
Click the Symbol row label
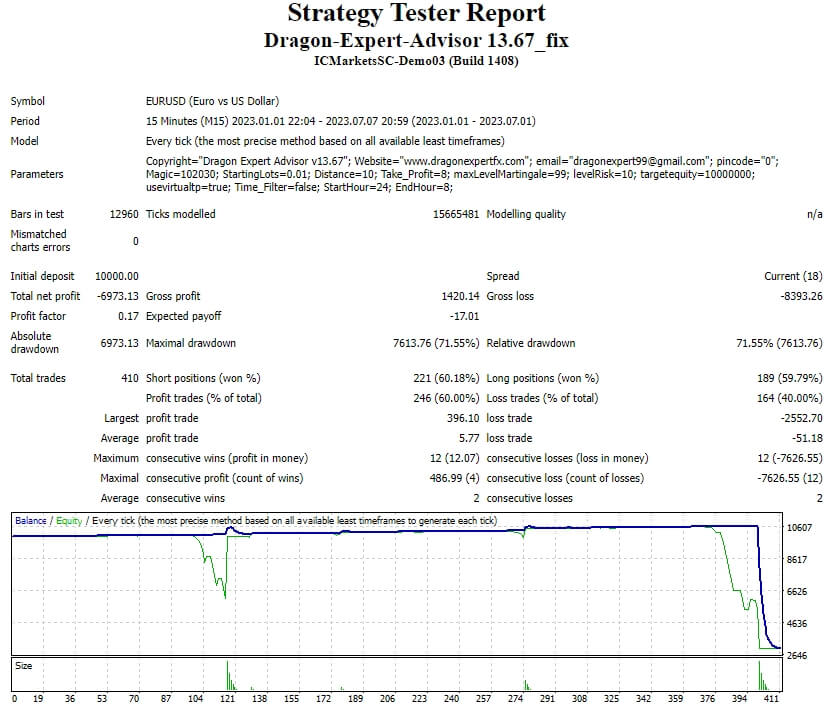pos(28,101)
